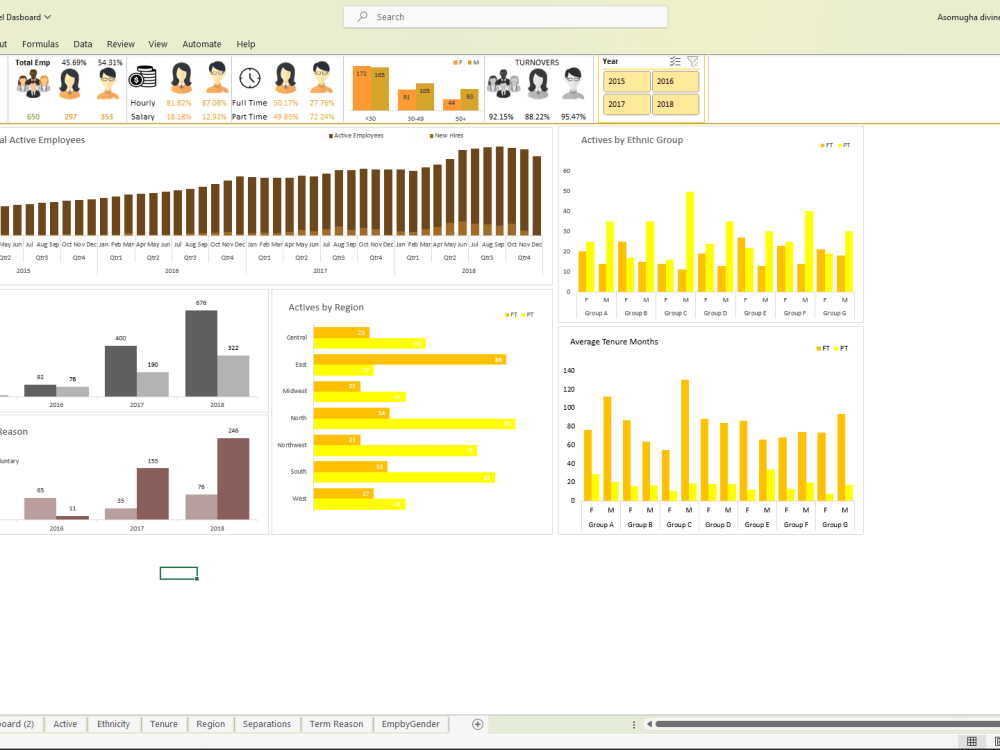This screenshot has height=750, width=1000.
Task: Filter the Year slicer to 2017
Action: pos(627,105)
